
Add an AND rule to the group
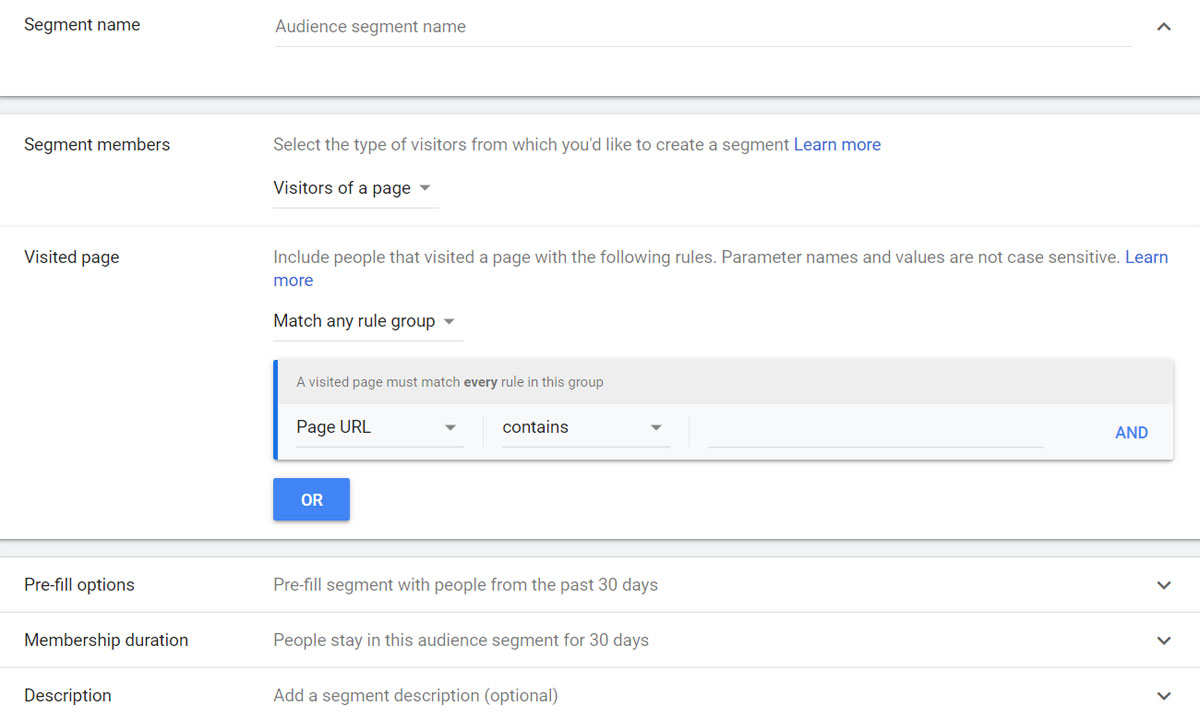coord(1131,433)
